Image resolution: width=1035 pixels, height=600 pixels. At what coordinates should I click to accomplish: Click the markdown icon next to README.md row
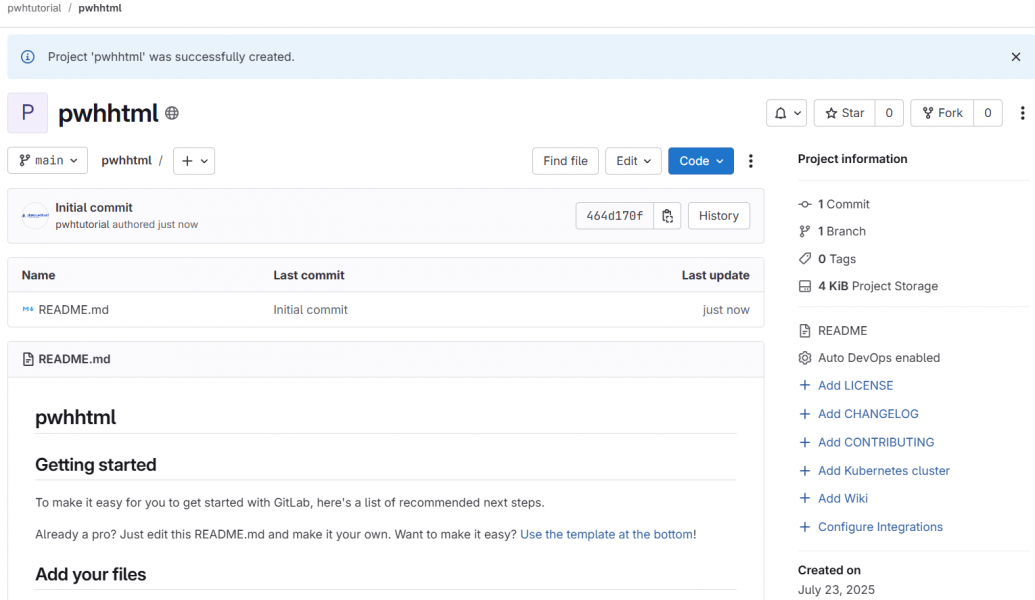click(x=28, y=309)
